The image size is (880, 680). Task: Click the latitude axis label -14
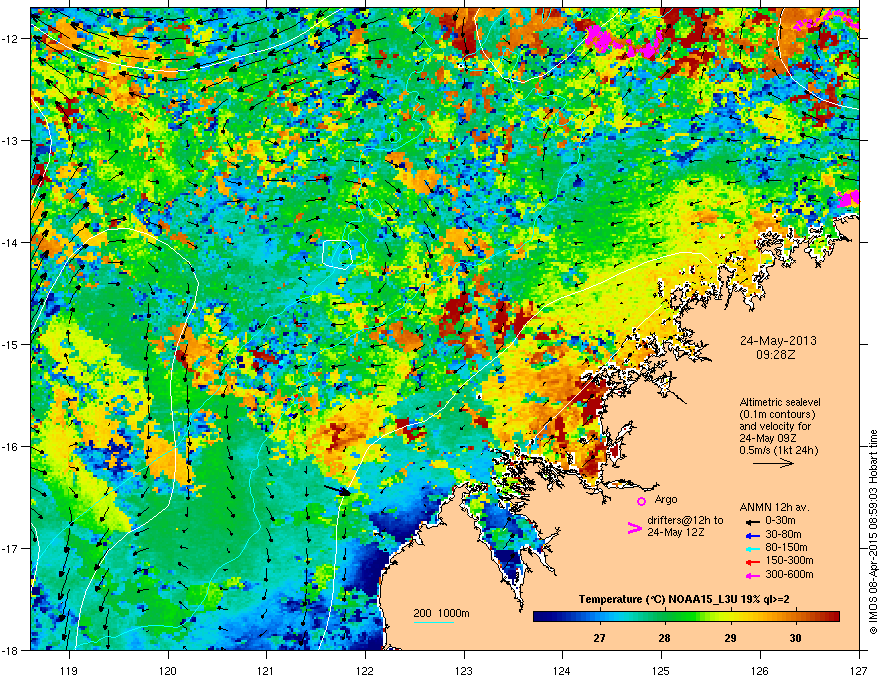[11, 242]
